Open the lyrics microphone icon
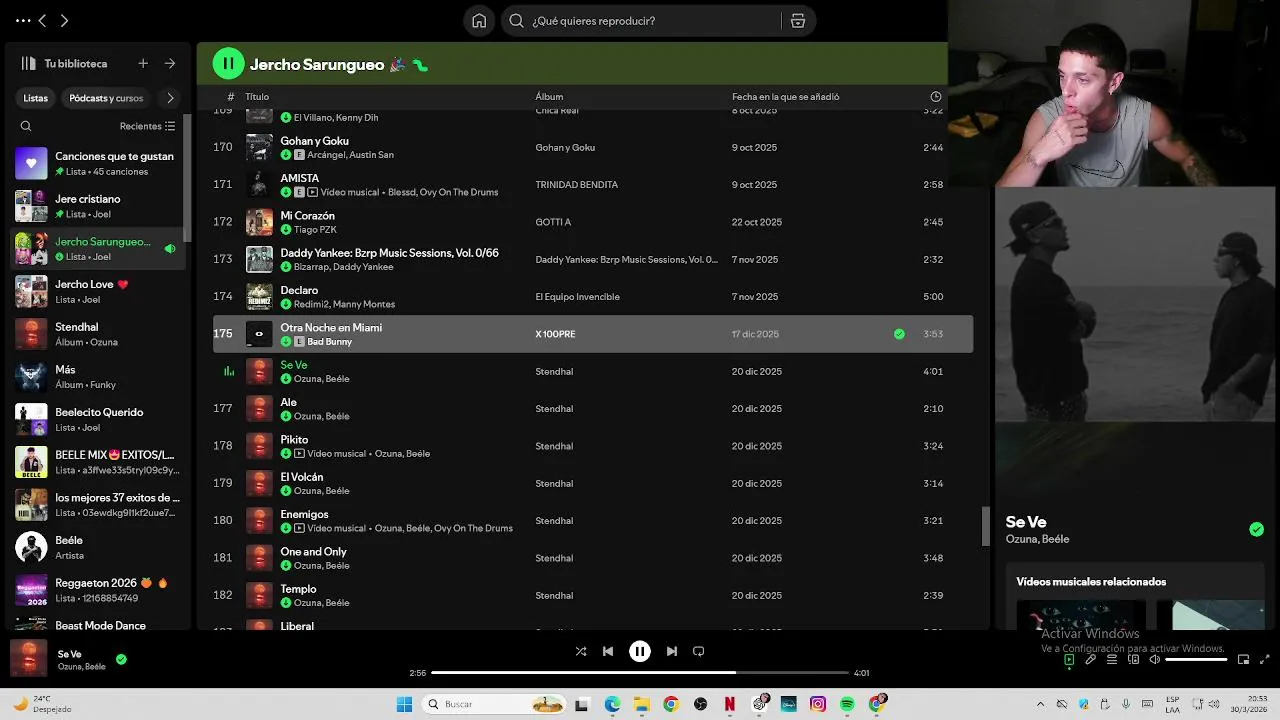Image resolution: width=1280 pixels, height=720 pixels. coord(1090,659)
